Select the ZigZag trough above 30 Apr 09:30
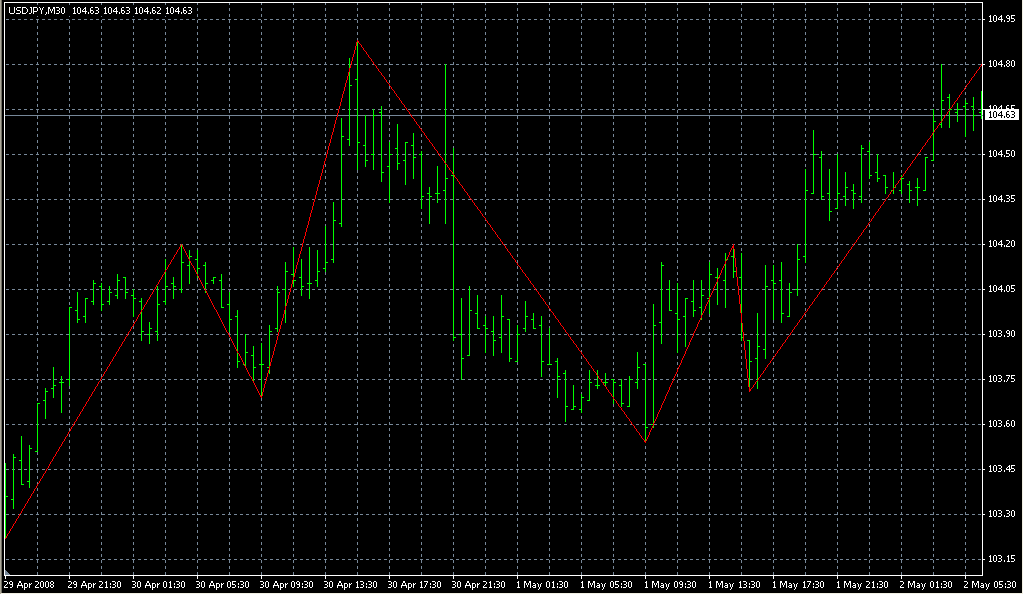The image size is (1024, 594). 261,398
